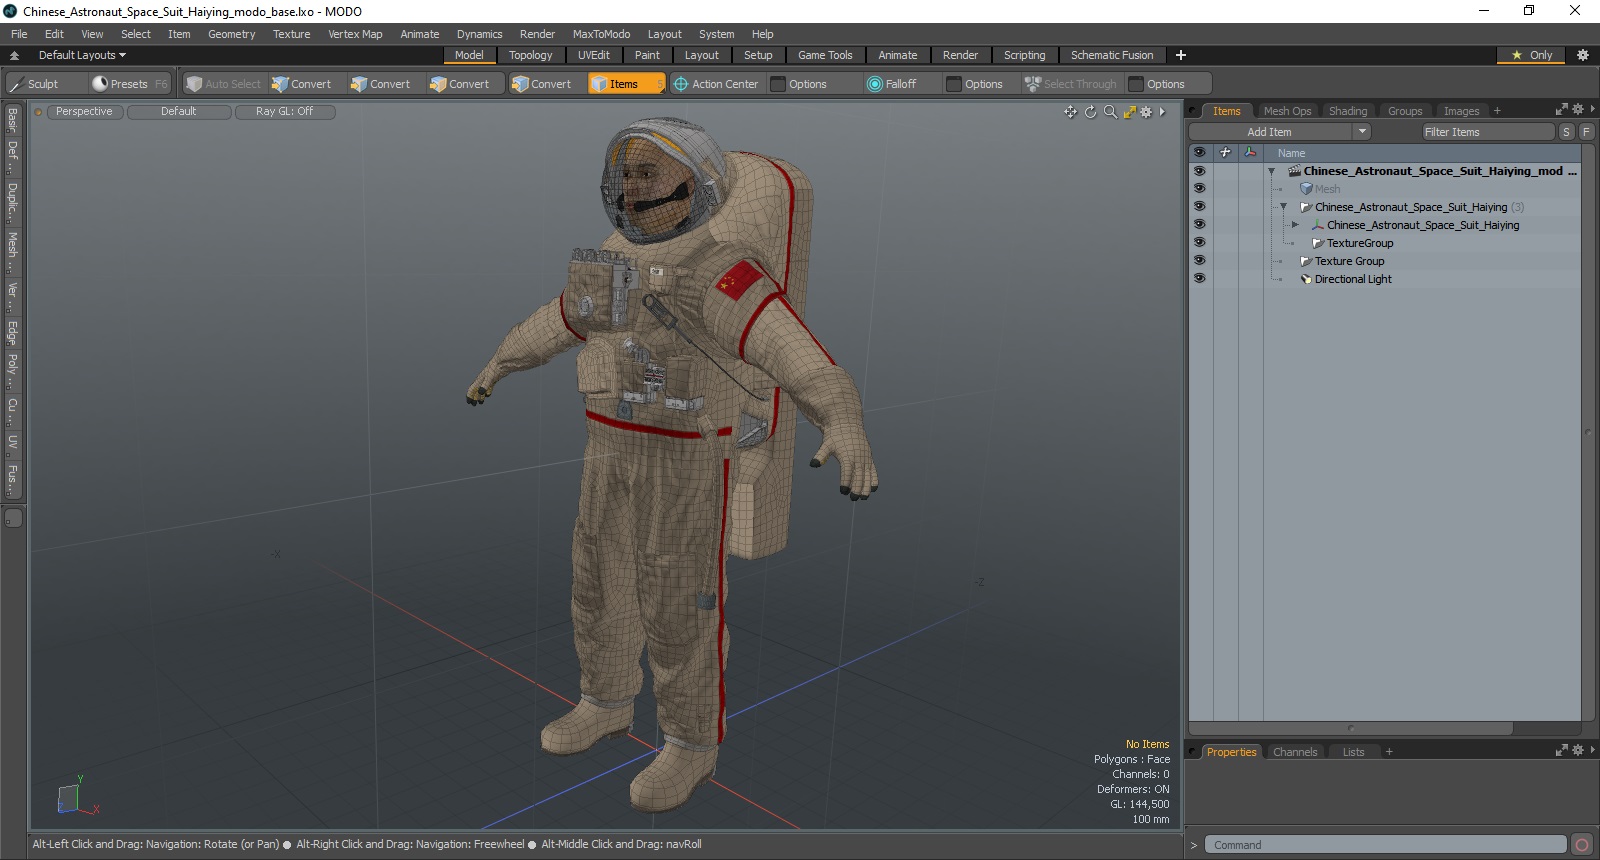Click the home icon beside Default Layouts

[14, 55]
